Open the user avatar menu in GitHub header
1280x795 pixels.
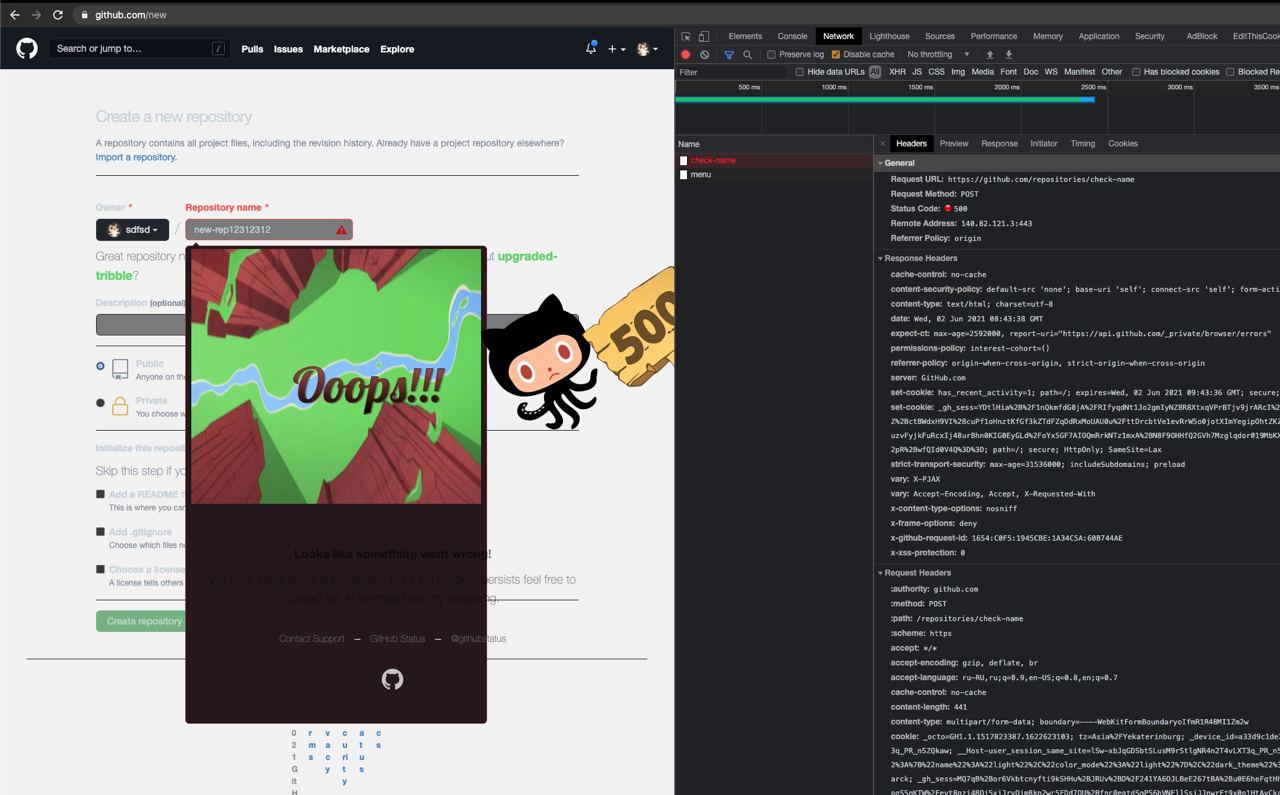click(x=647, y=49)
